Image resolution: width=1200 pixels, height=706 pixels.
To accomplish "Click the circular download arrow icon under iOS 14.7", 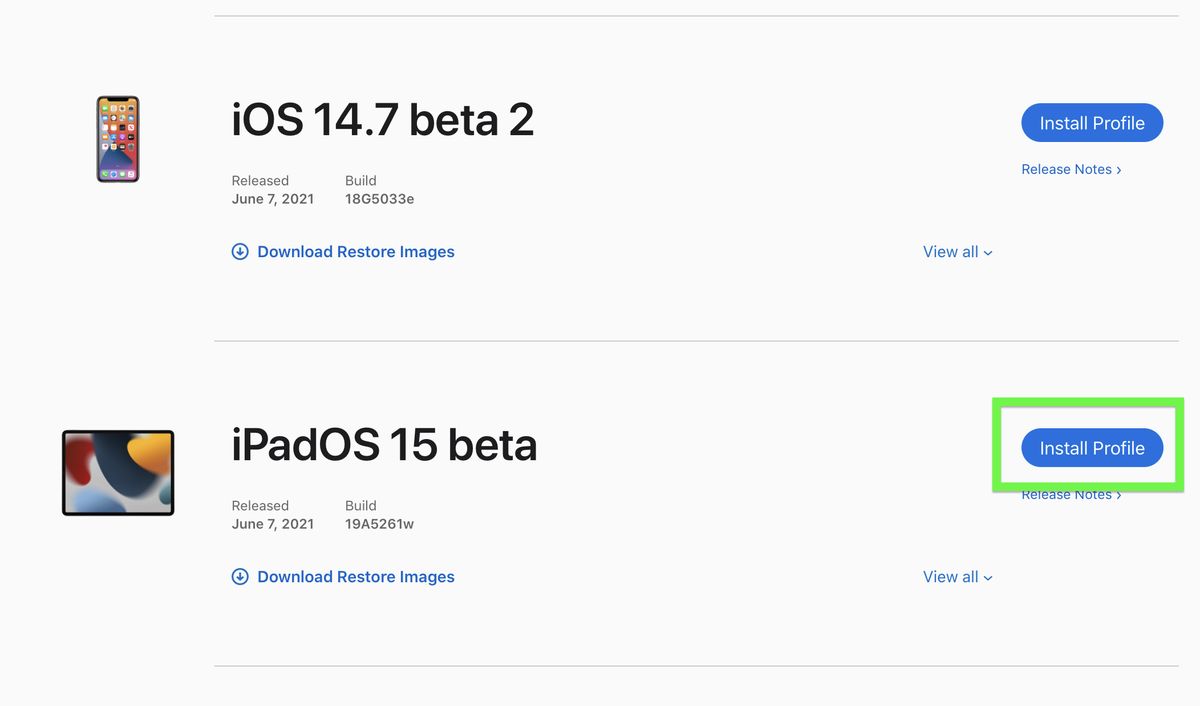I will point(240,251).
